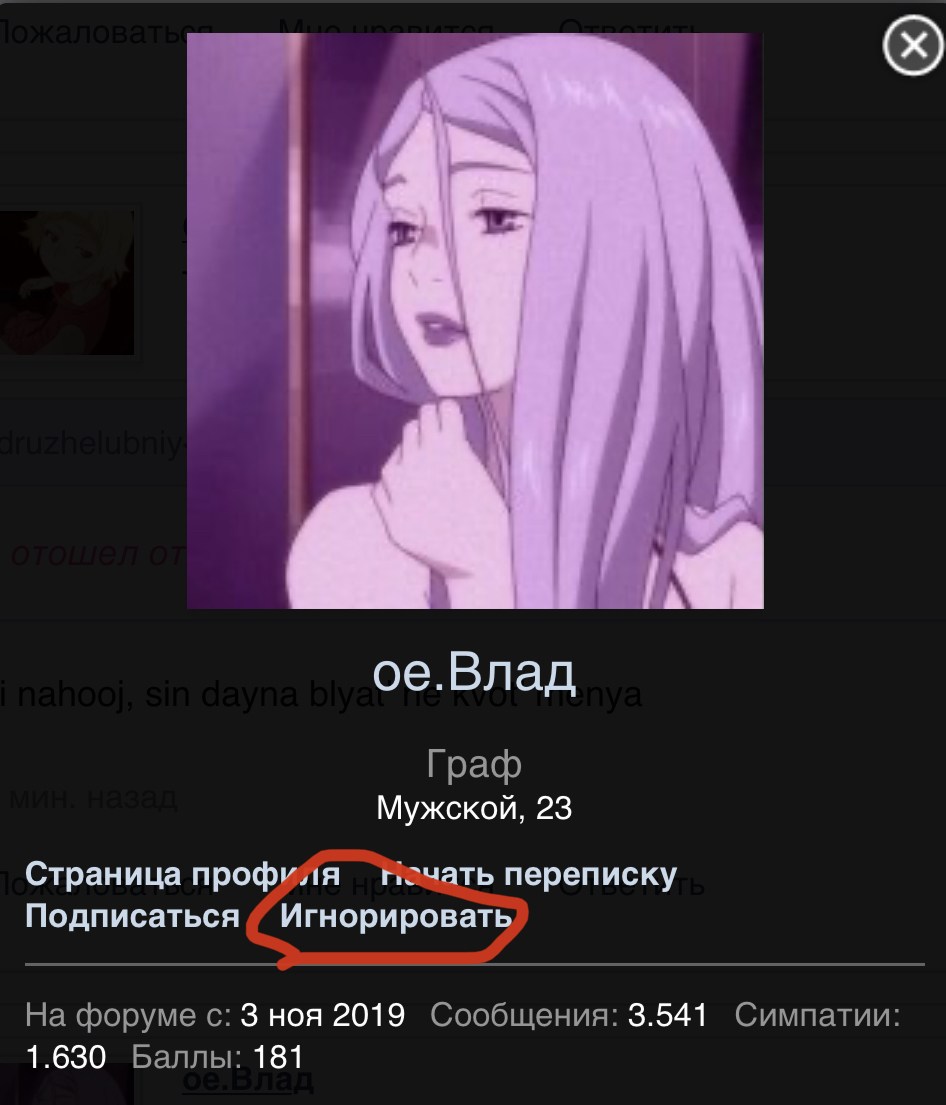946x1105 pixels.
Task: Open the small blond-character avatar thumbnail
Action: tap(67, 282)
